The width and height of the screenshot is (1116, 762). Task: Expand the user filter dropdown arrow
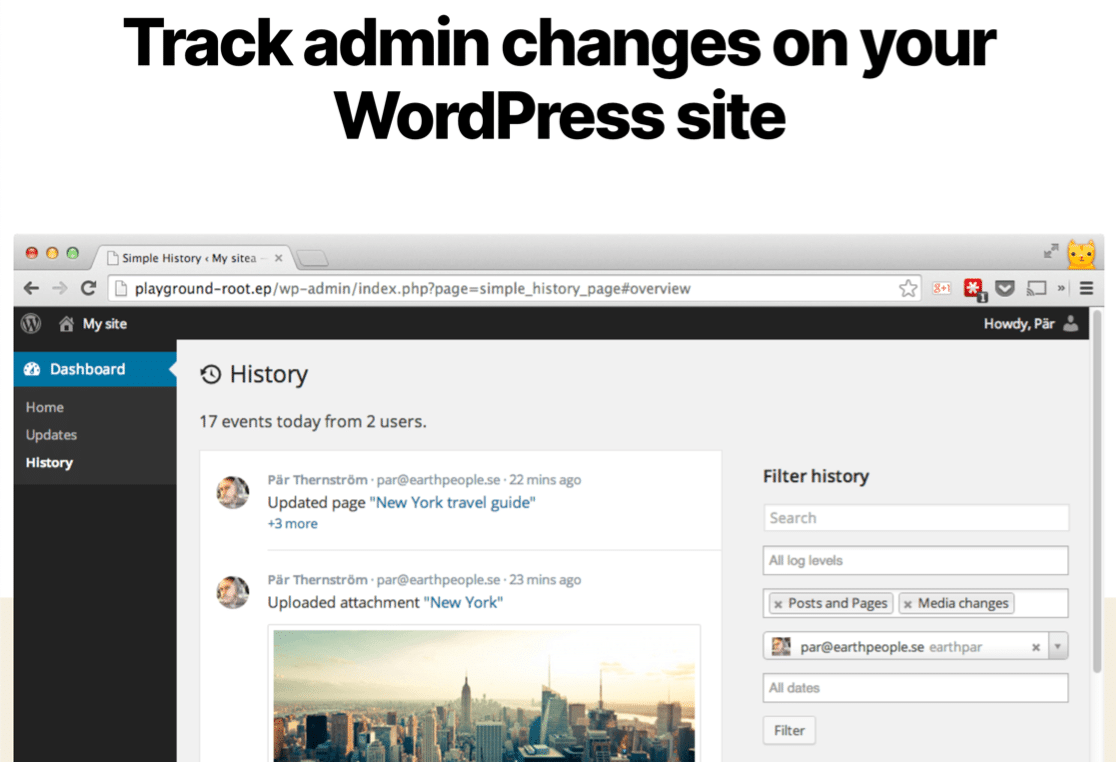click(x=1058, y=647)
